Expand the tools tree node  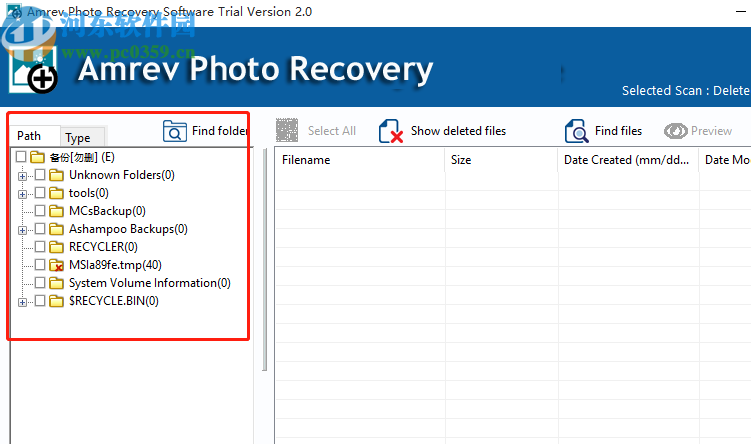[22, 194]
